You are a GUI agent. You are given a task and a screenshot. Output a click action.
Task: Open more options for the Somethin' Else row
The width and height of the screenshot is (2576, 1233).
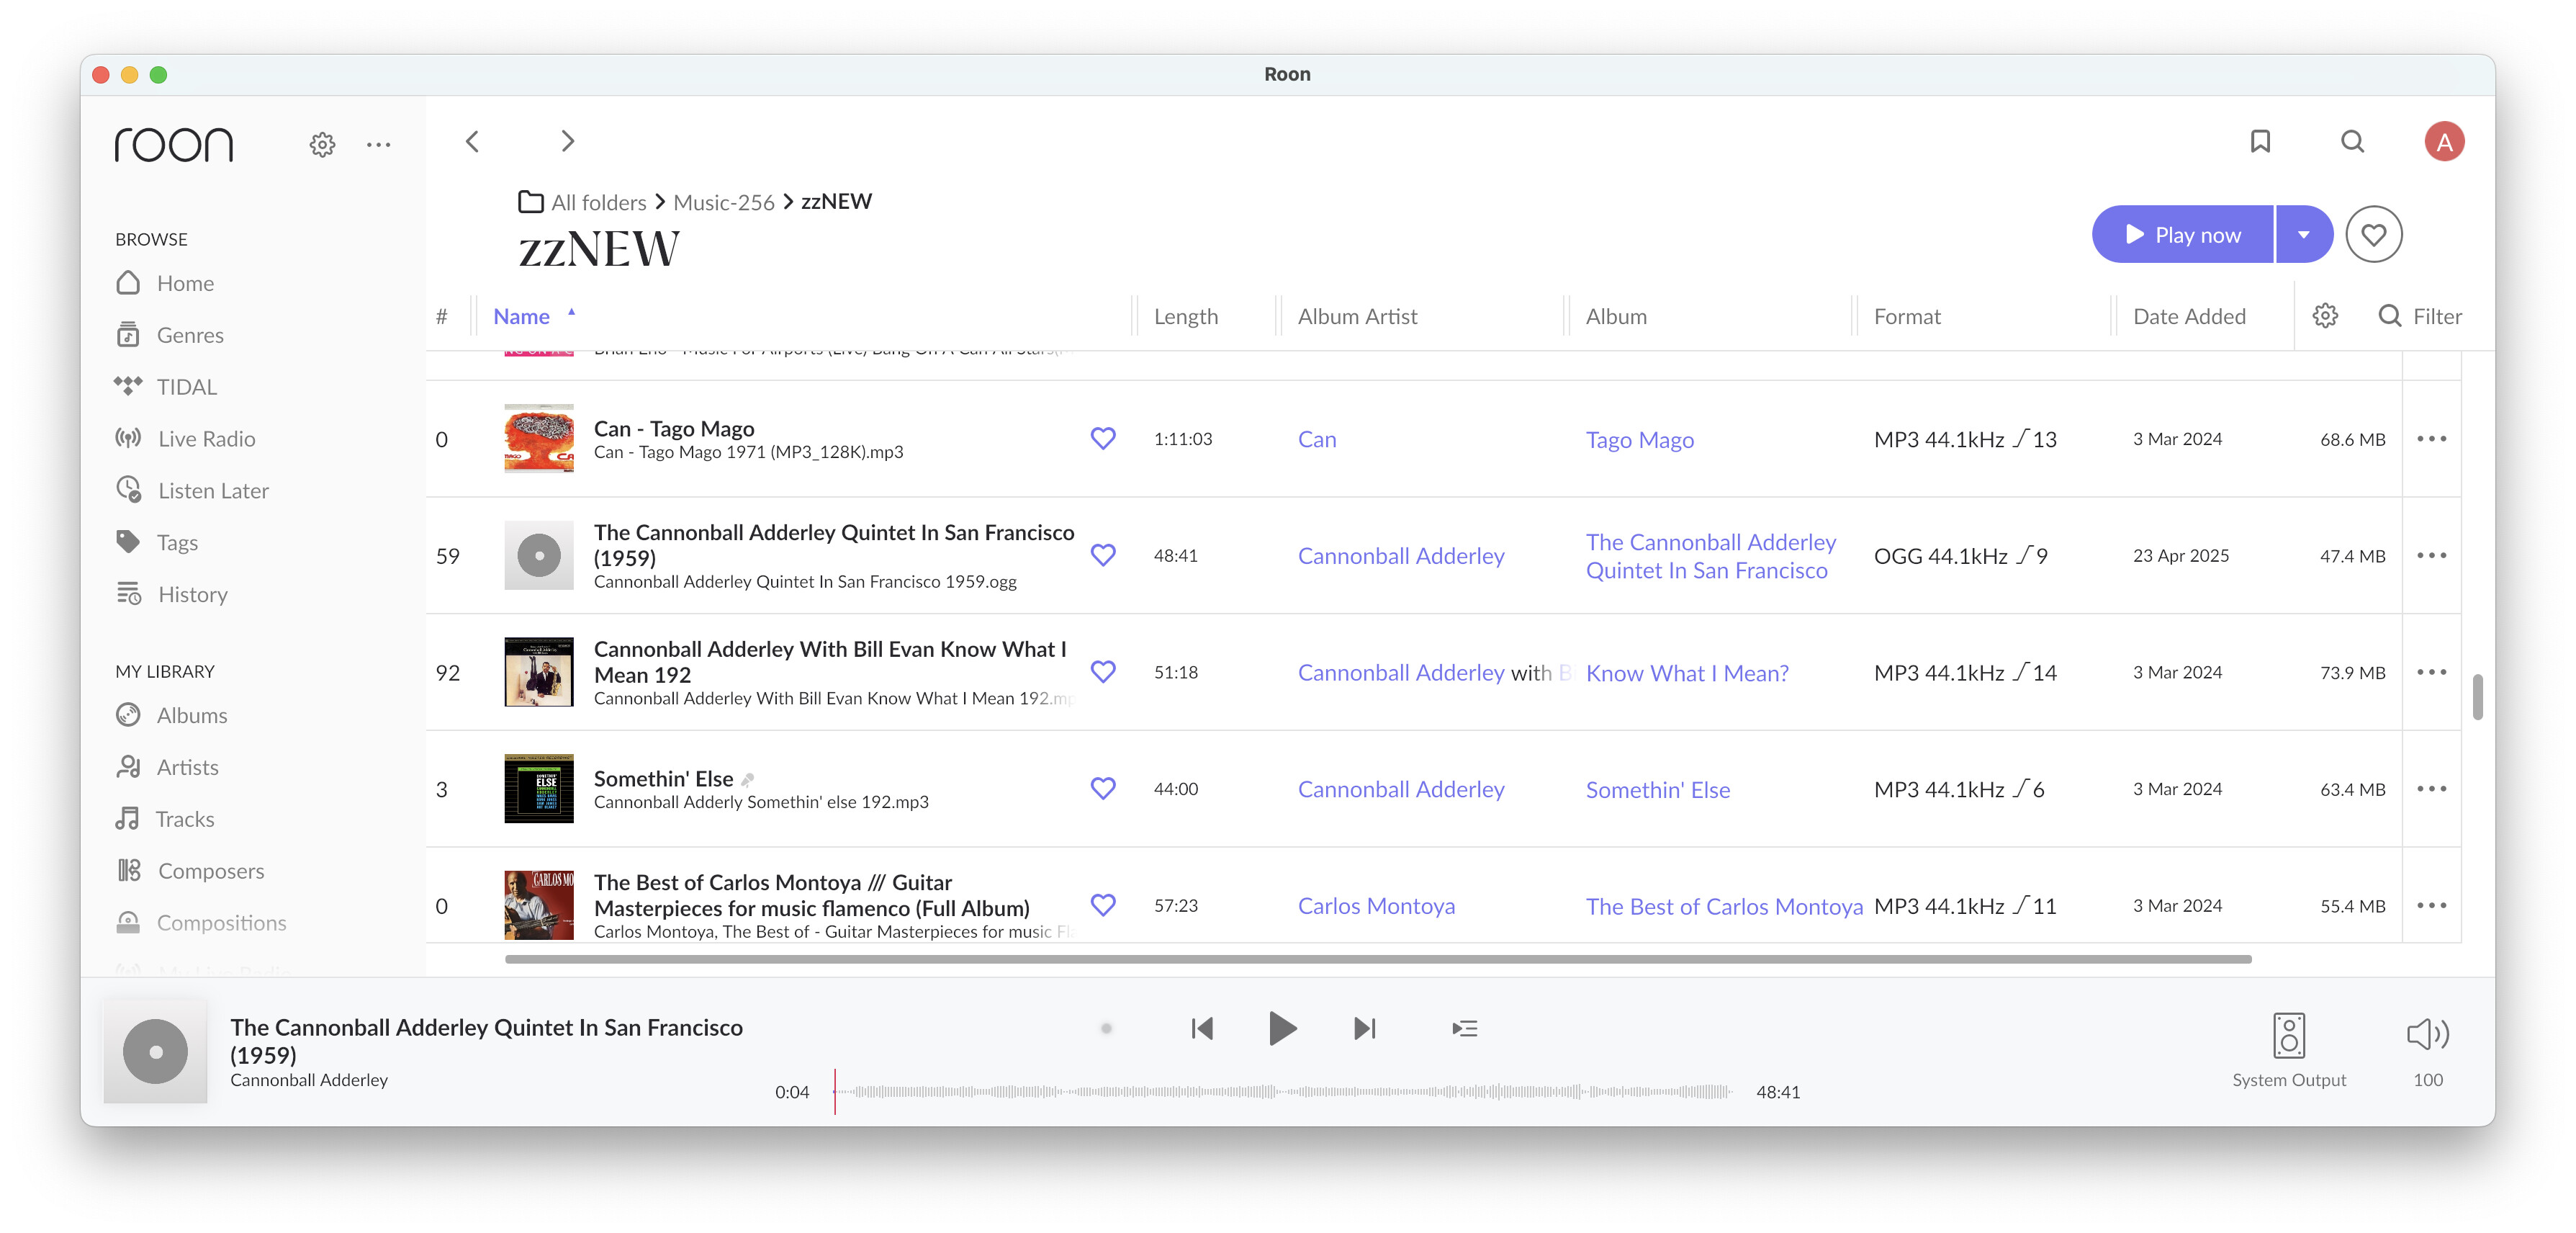tap(2431, 789)
